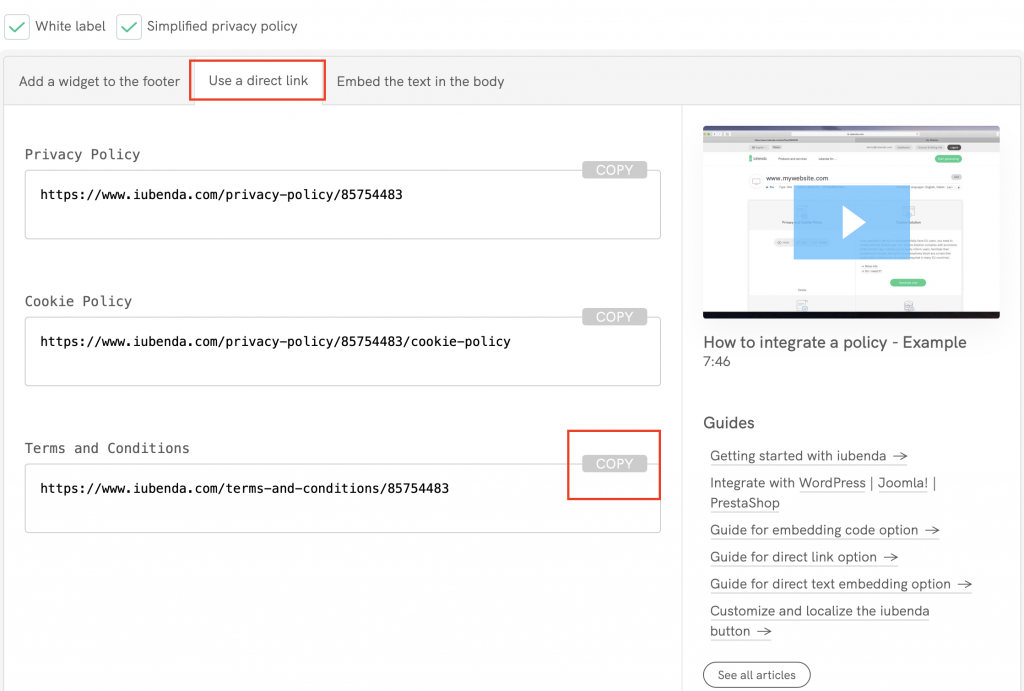1024x691 pixels.
Task: Click the How to integrate a policy video thumbnail
Action: click(851, 222)
